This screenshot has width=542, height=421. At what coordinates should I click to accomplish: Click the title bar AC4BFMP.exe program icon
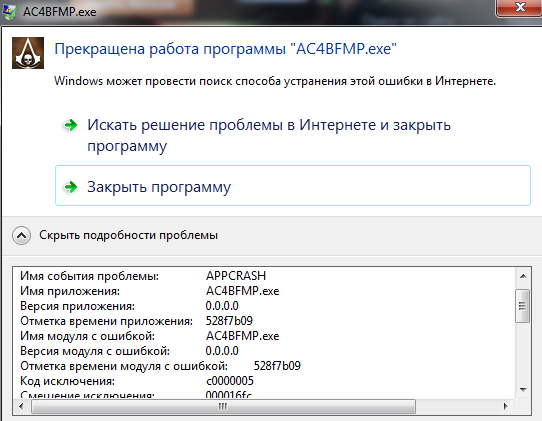click(x=9, y=12)
